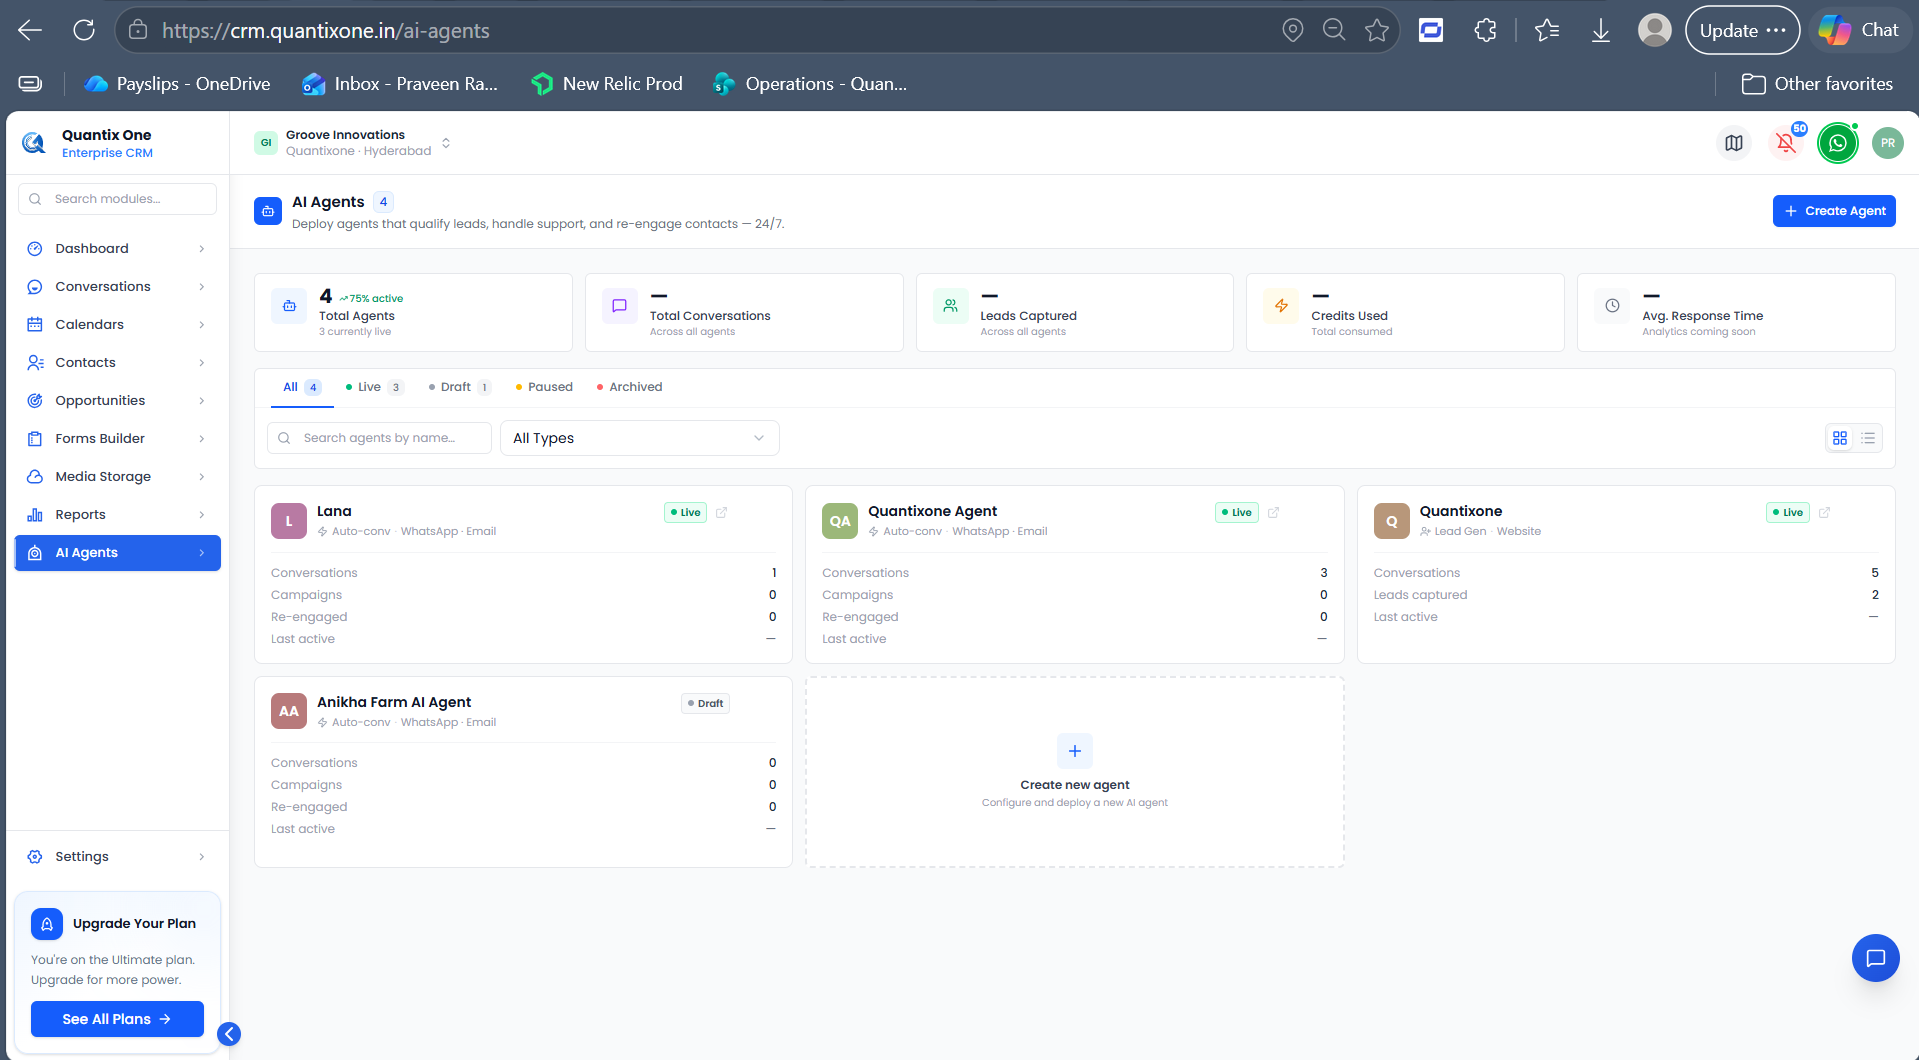Click the QA agent avatar

click(840, 521)
